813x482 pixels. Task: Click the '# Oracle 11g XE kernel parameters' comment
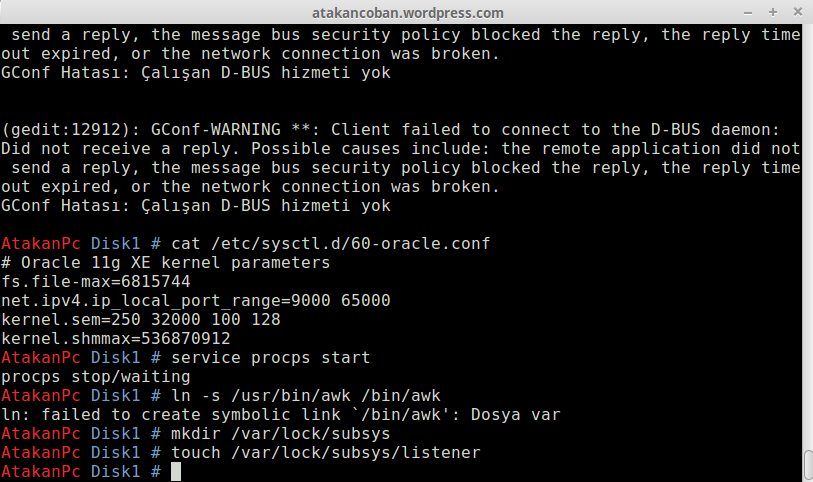coord(165,263)
